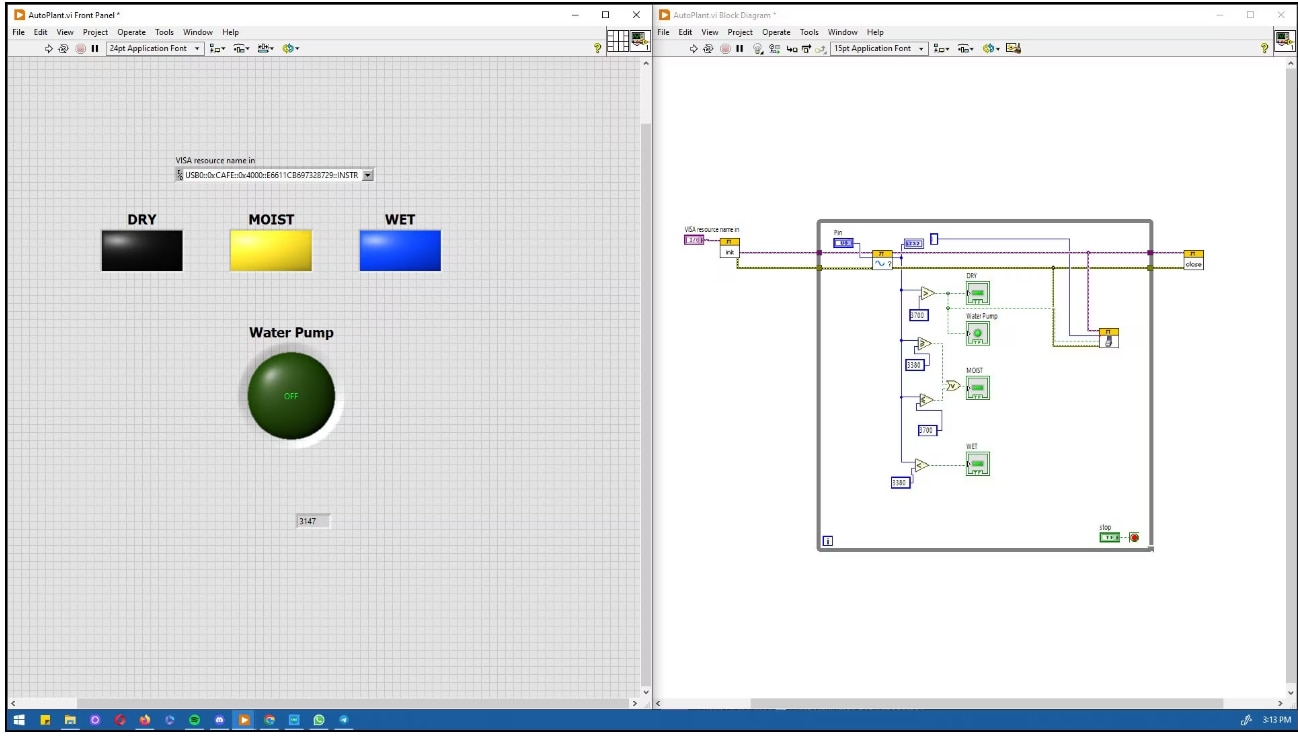Open Help menu in Block Diagram window
1298x744 pixels.
[875, 32]
